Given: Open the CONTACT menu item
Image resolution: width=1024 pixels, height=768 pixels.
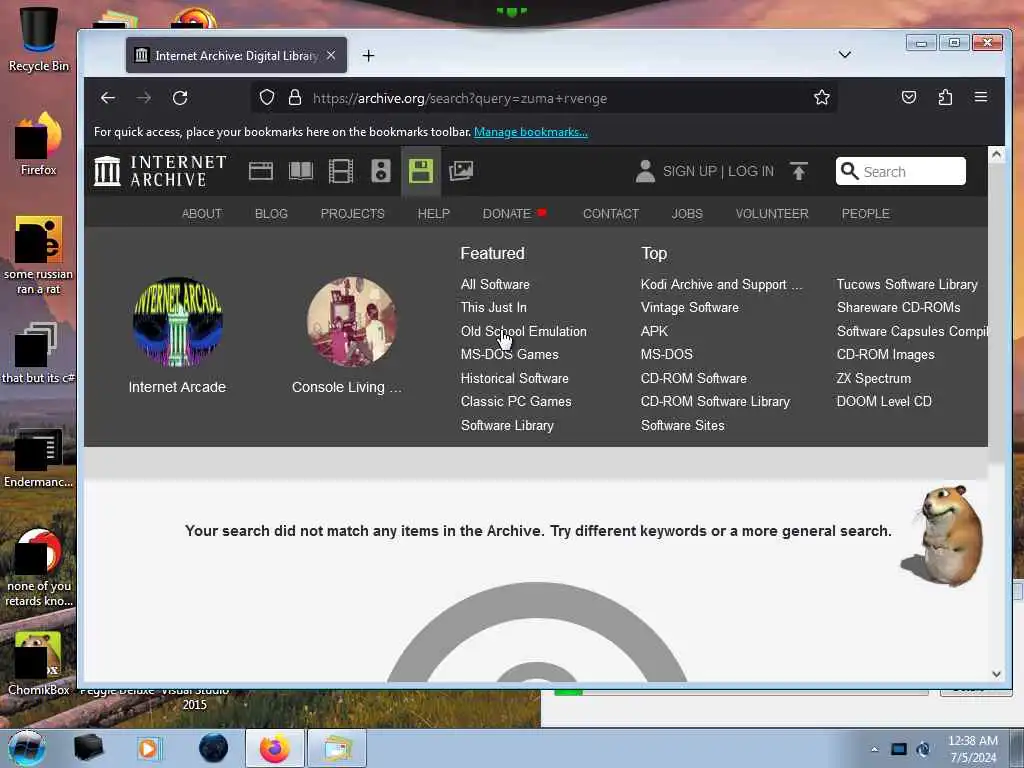Looking at the screenshot, I should click(611, 214).
